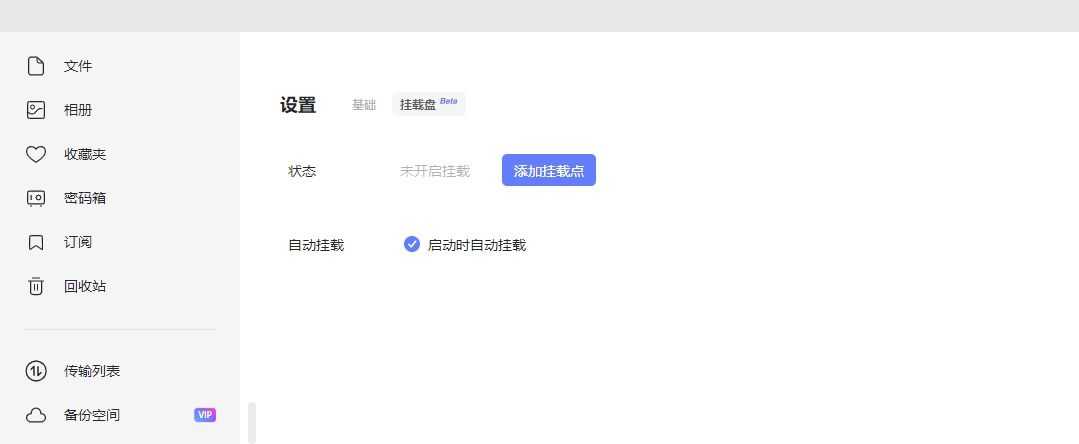The width and height of the screenshot is (1079, 444).
Task: Click the 传输列表 transfer arrows icon
Action: pyautogui.click(x=36, y=371)
